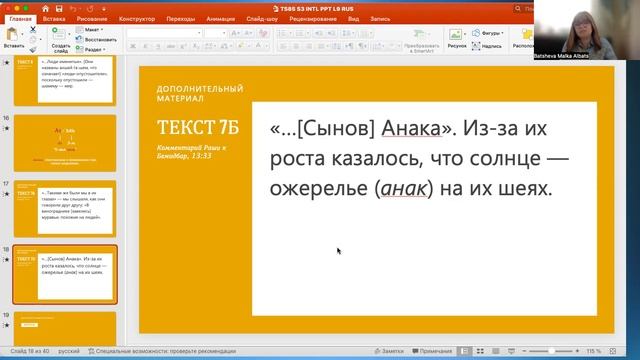Open the Рисунок dropdown arrow
This screenshot has width=640, height=360.
pos(465,34)
